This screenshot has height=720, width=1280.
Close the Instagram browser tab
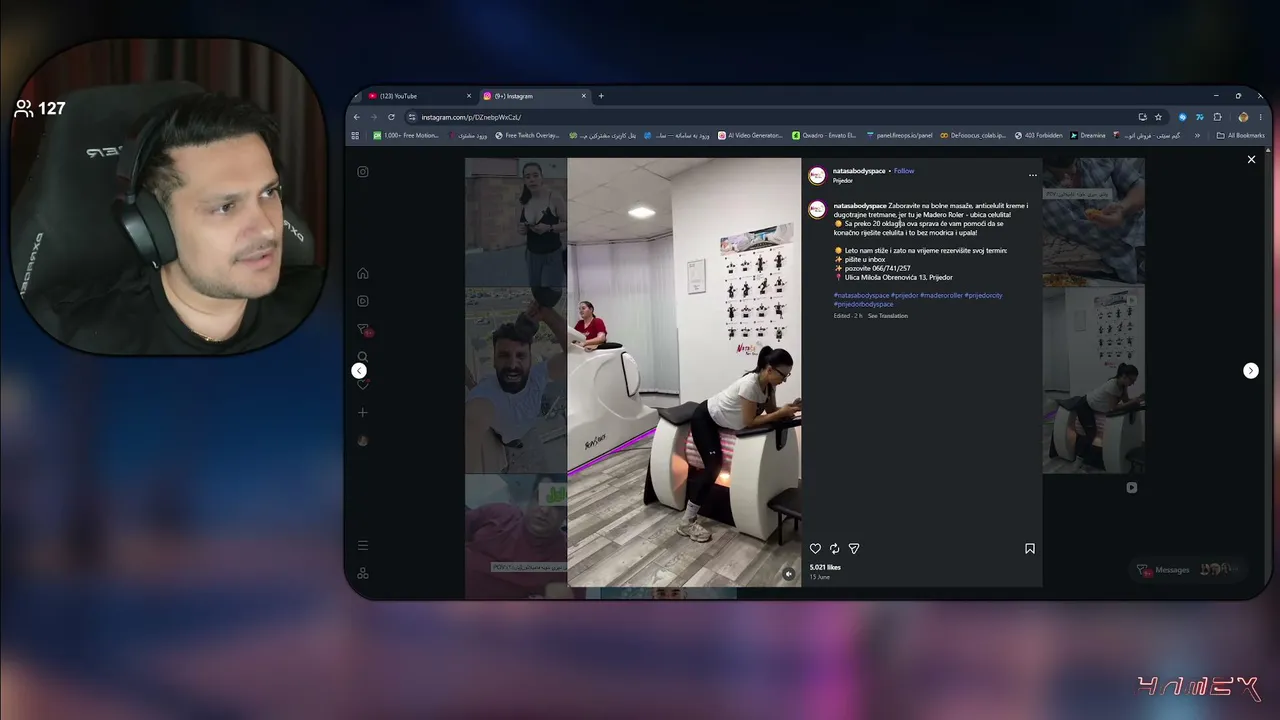click(x=584, y=96)
